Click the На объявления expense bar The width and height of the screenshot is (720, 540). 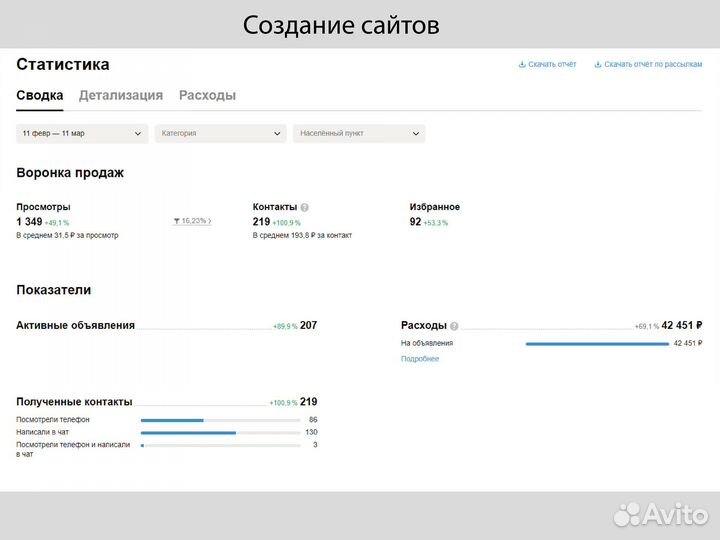(597, 344)
